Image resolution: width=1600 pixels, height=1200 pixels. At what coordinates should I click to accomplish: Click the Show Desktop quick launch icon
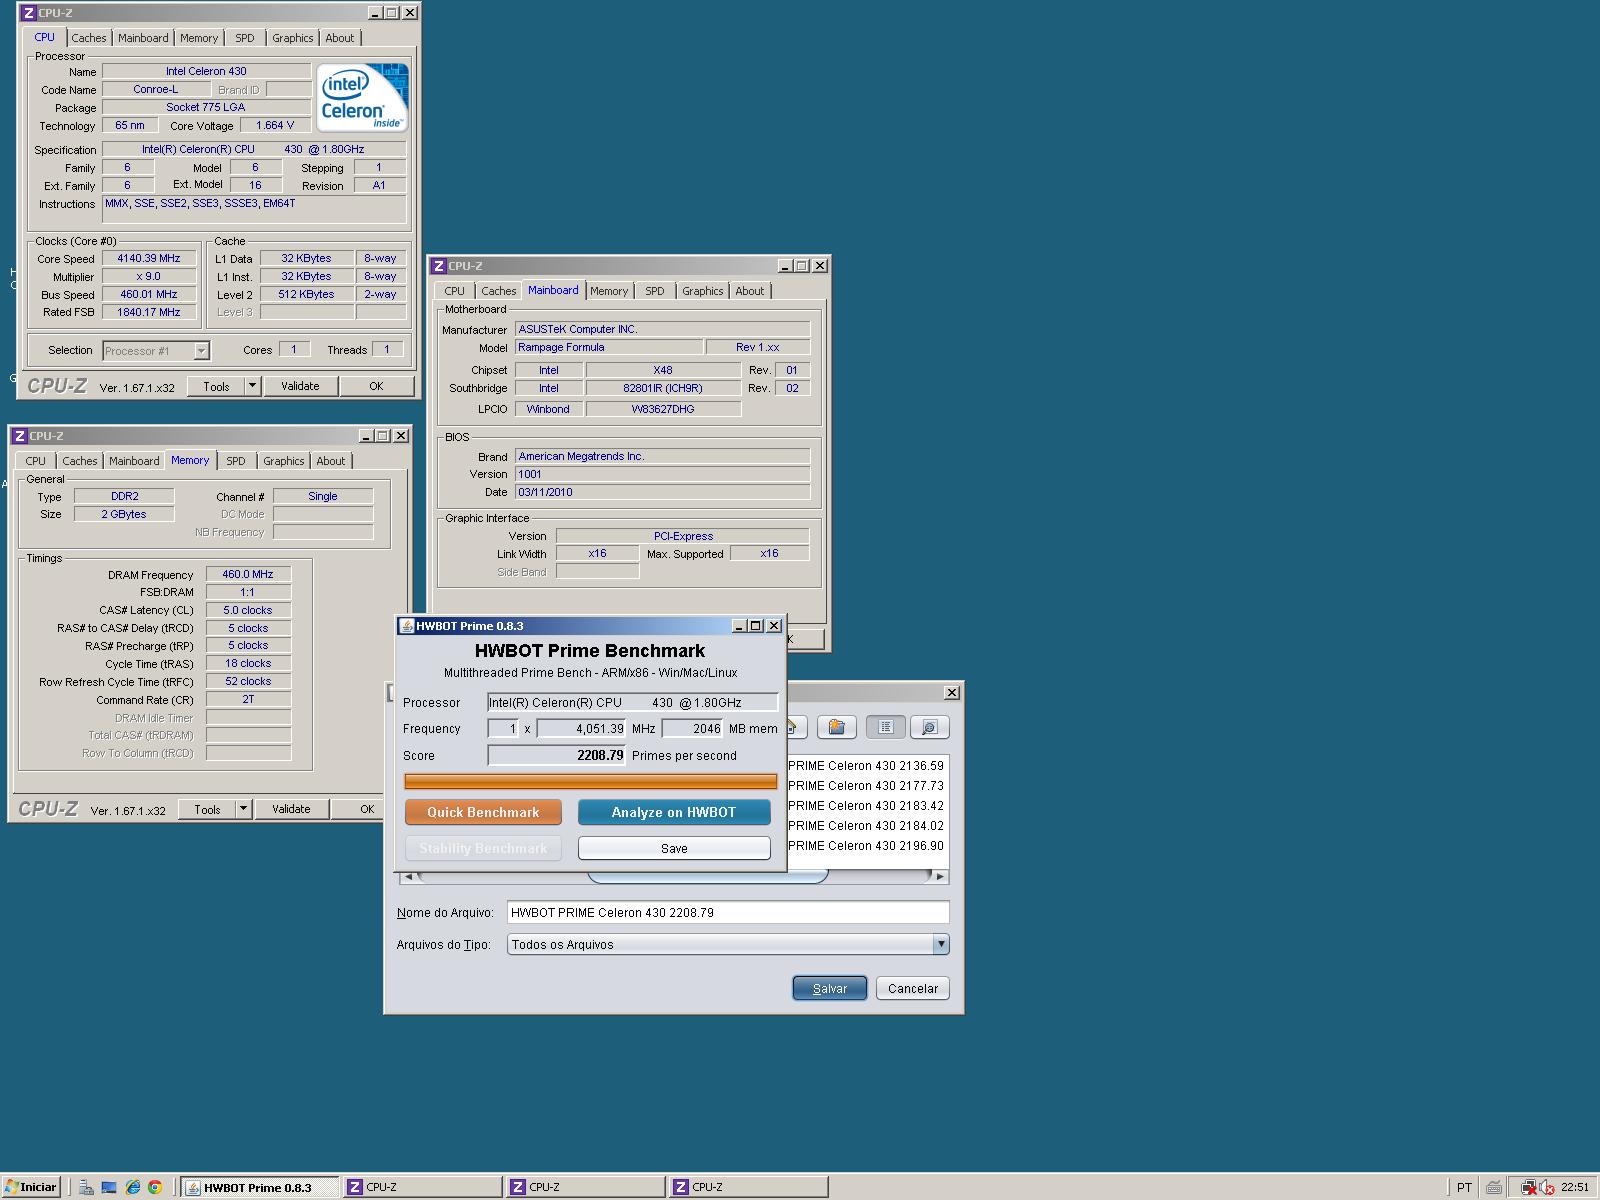click(109, 1187)
